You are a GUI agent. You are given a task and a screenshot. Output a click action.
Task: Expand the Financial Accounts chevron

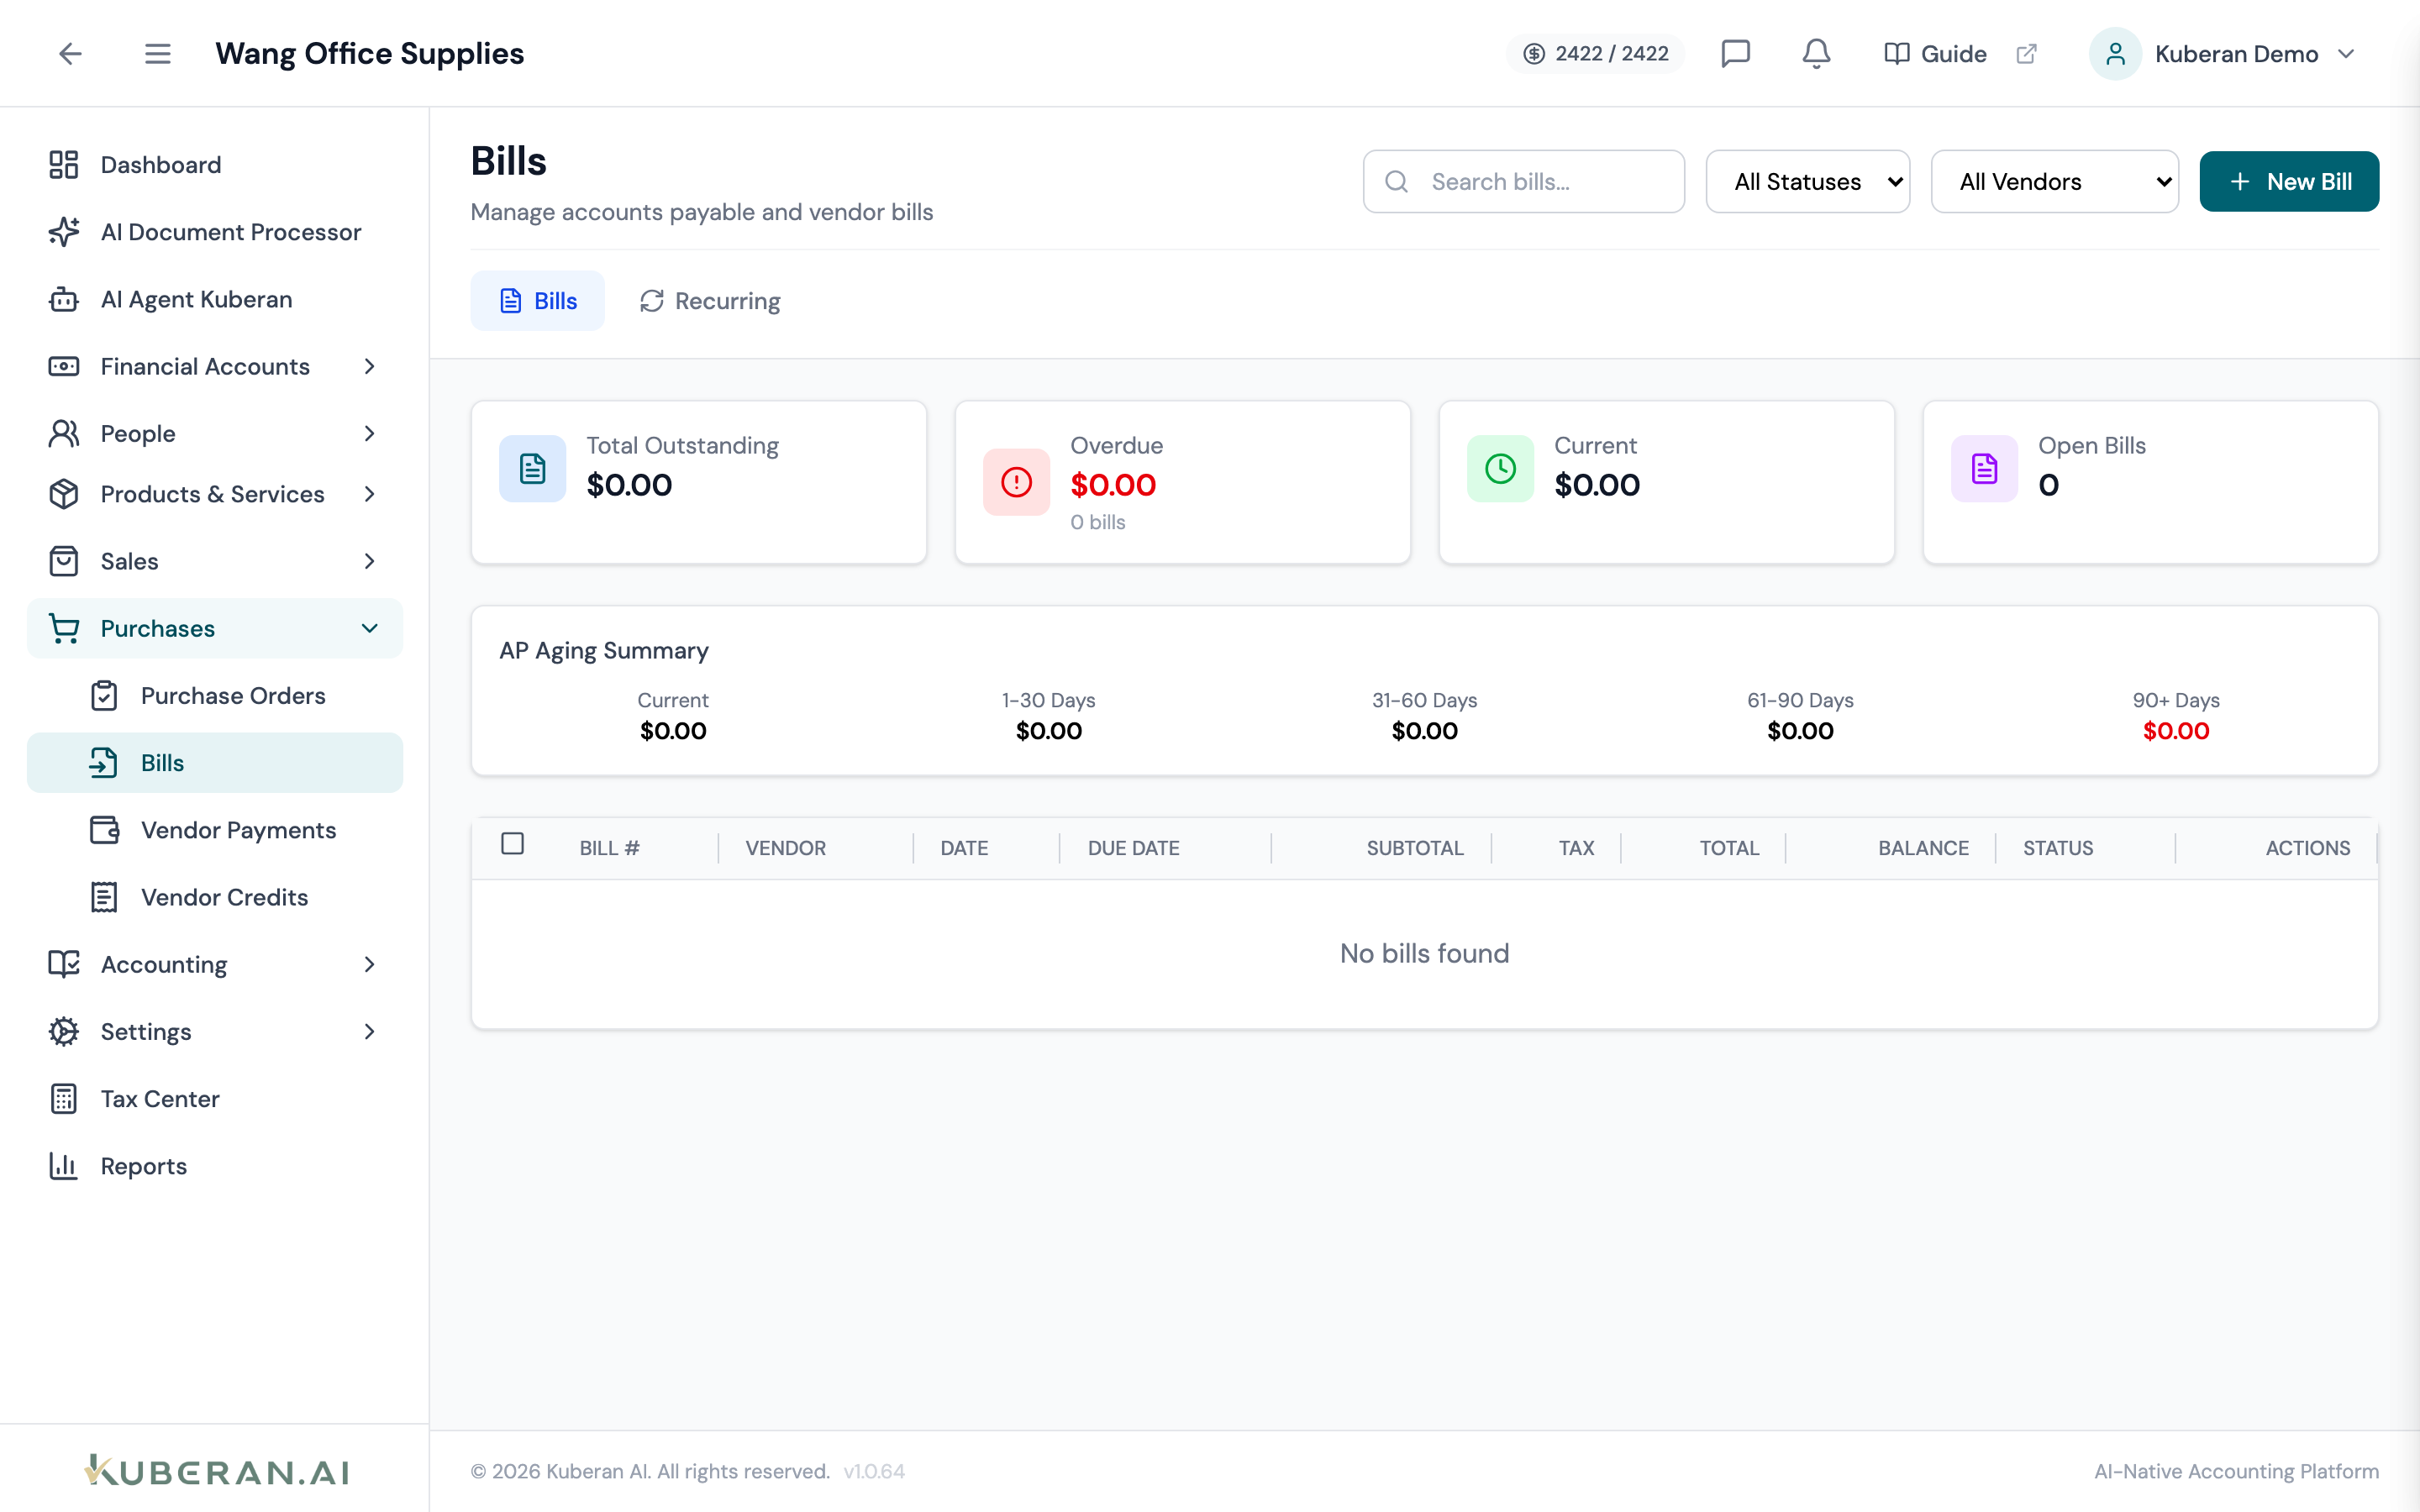coord(370,366)
